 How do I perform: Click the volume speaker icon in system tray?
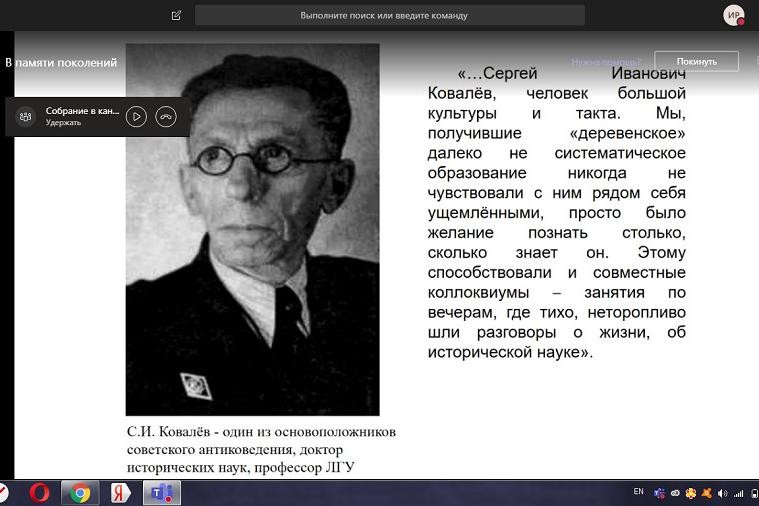click(x=723, y=493)
